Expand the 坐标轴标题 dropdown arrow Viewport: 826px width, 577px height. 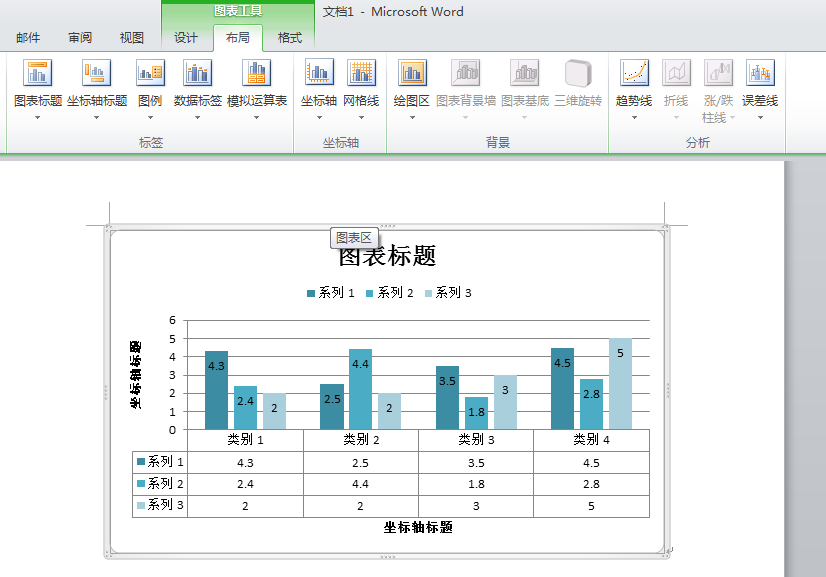tap(96, 118)
